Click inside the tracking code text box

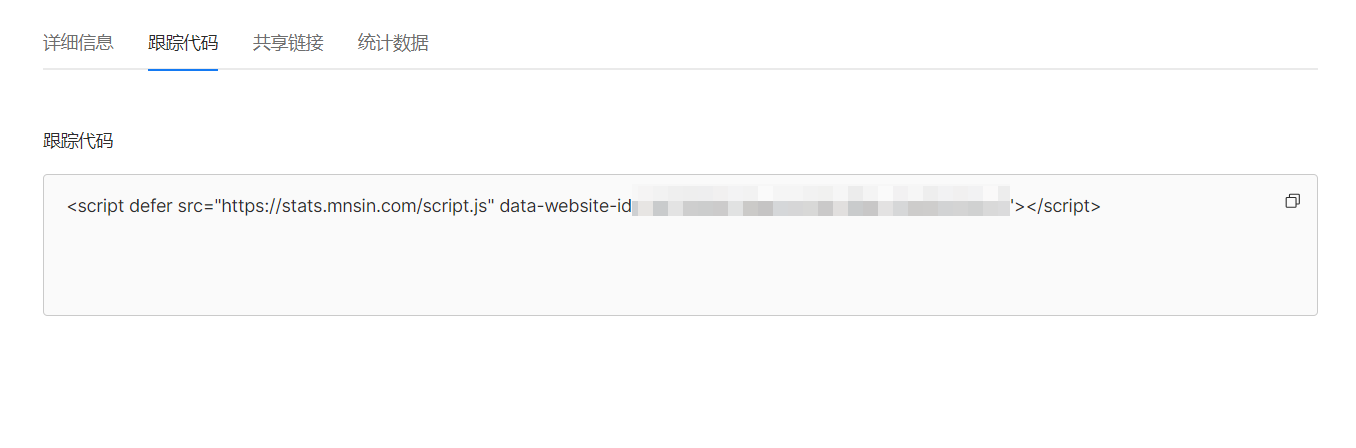pos(680,245)
